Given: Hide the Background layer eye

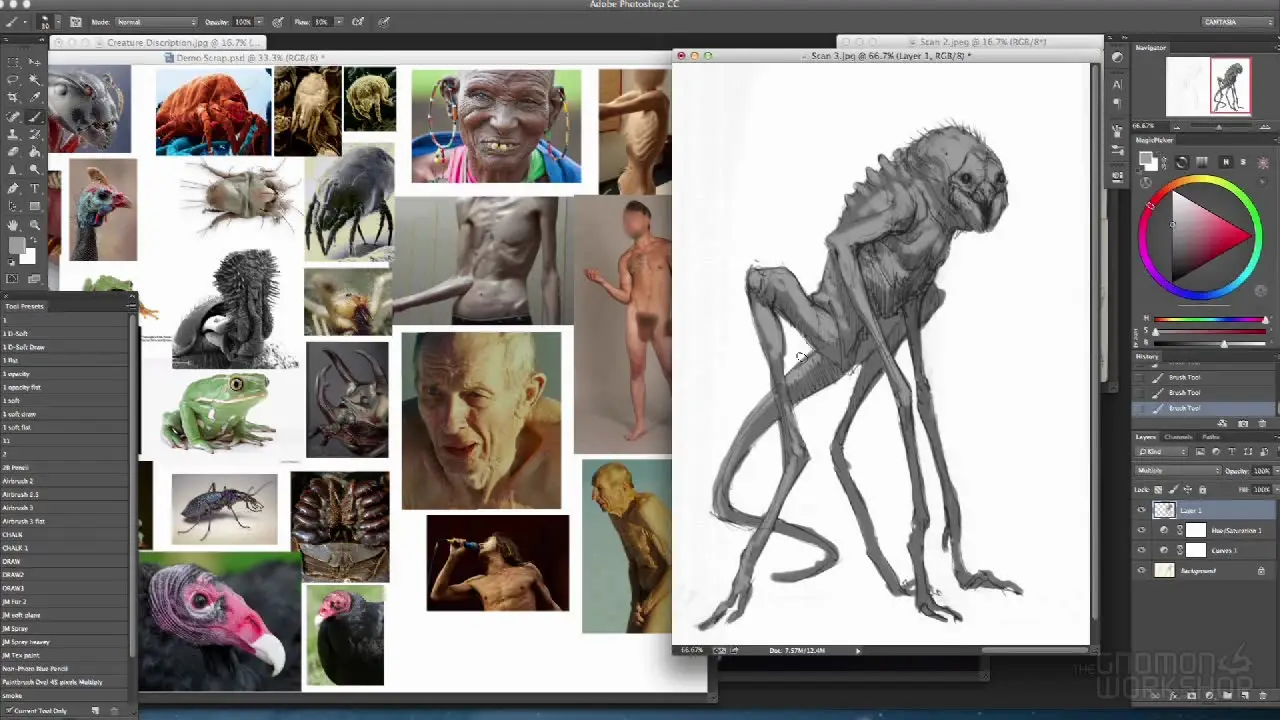Looking at the screenshot, I should click(x=1141, y=570).
